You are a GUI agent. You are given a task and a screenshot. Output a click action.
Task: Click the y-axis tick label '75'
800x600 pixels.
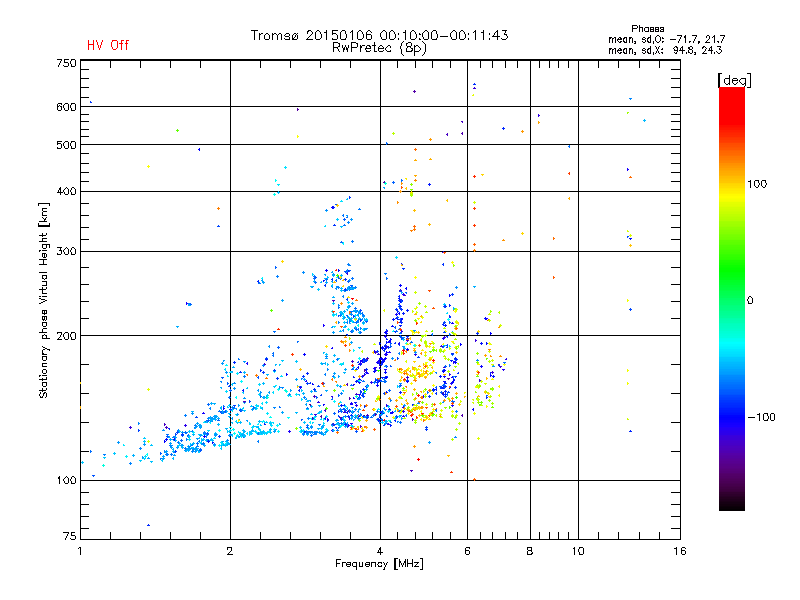tap(70, 536)
